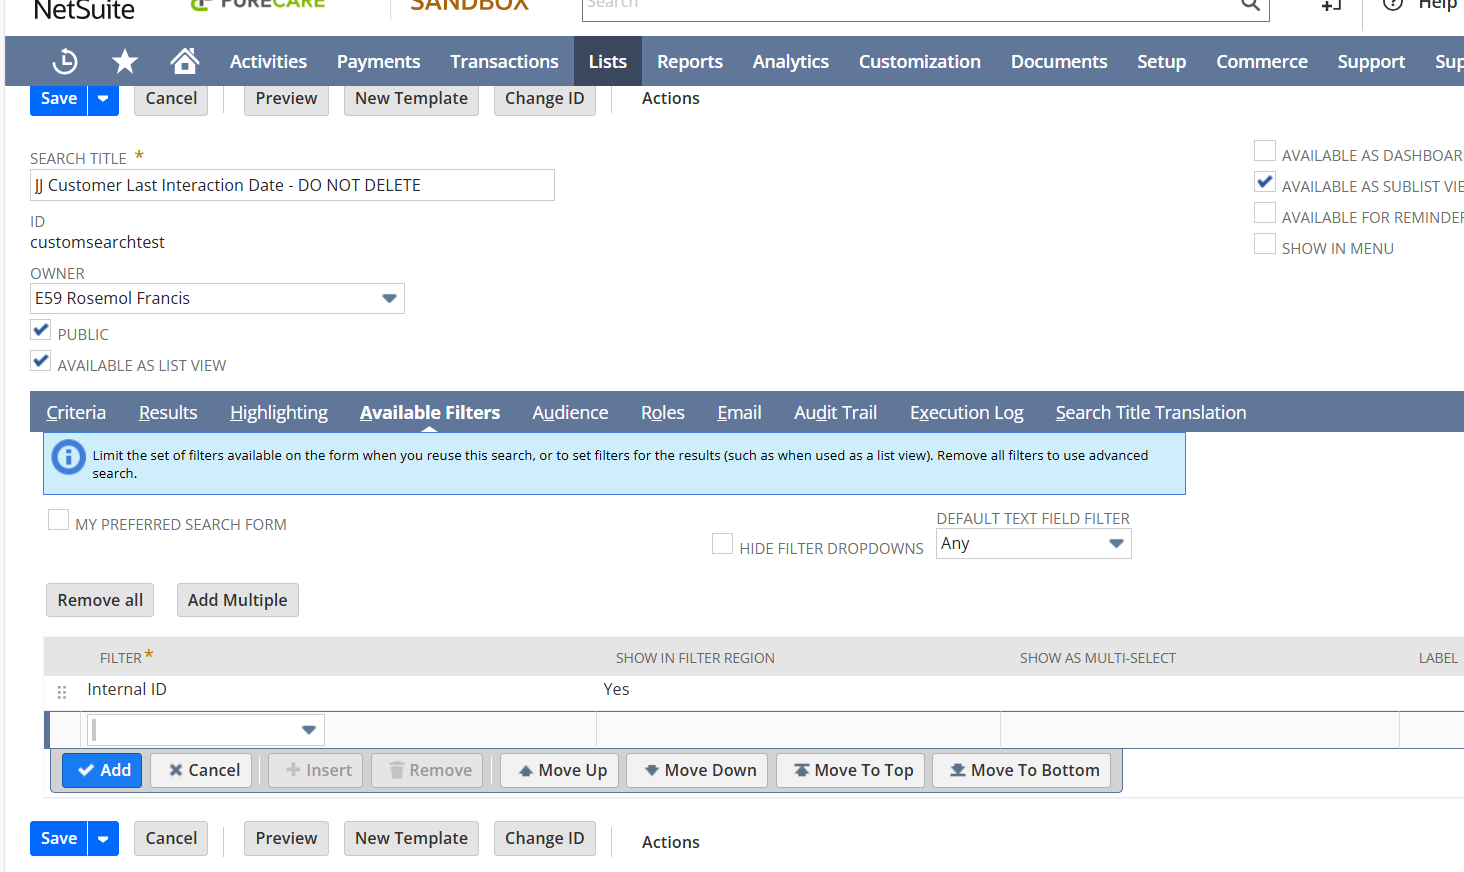1464x872 pixels.
Task: Click the Add Multiple button
Action: [237, 600]
